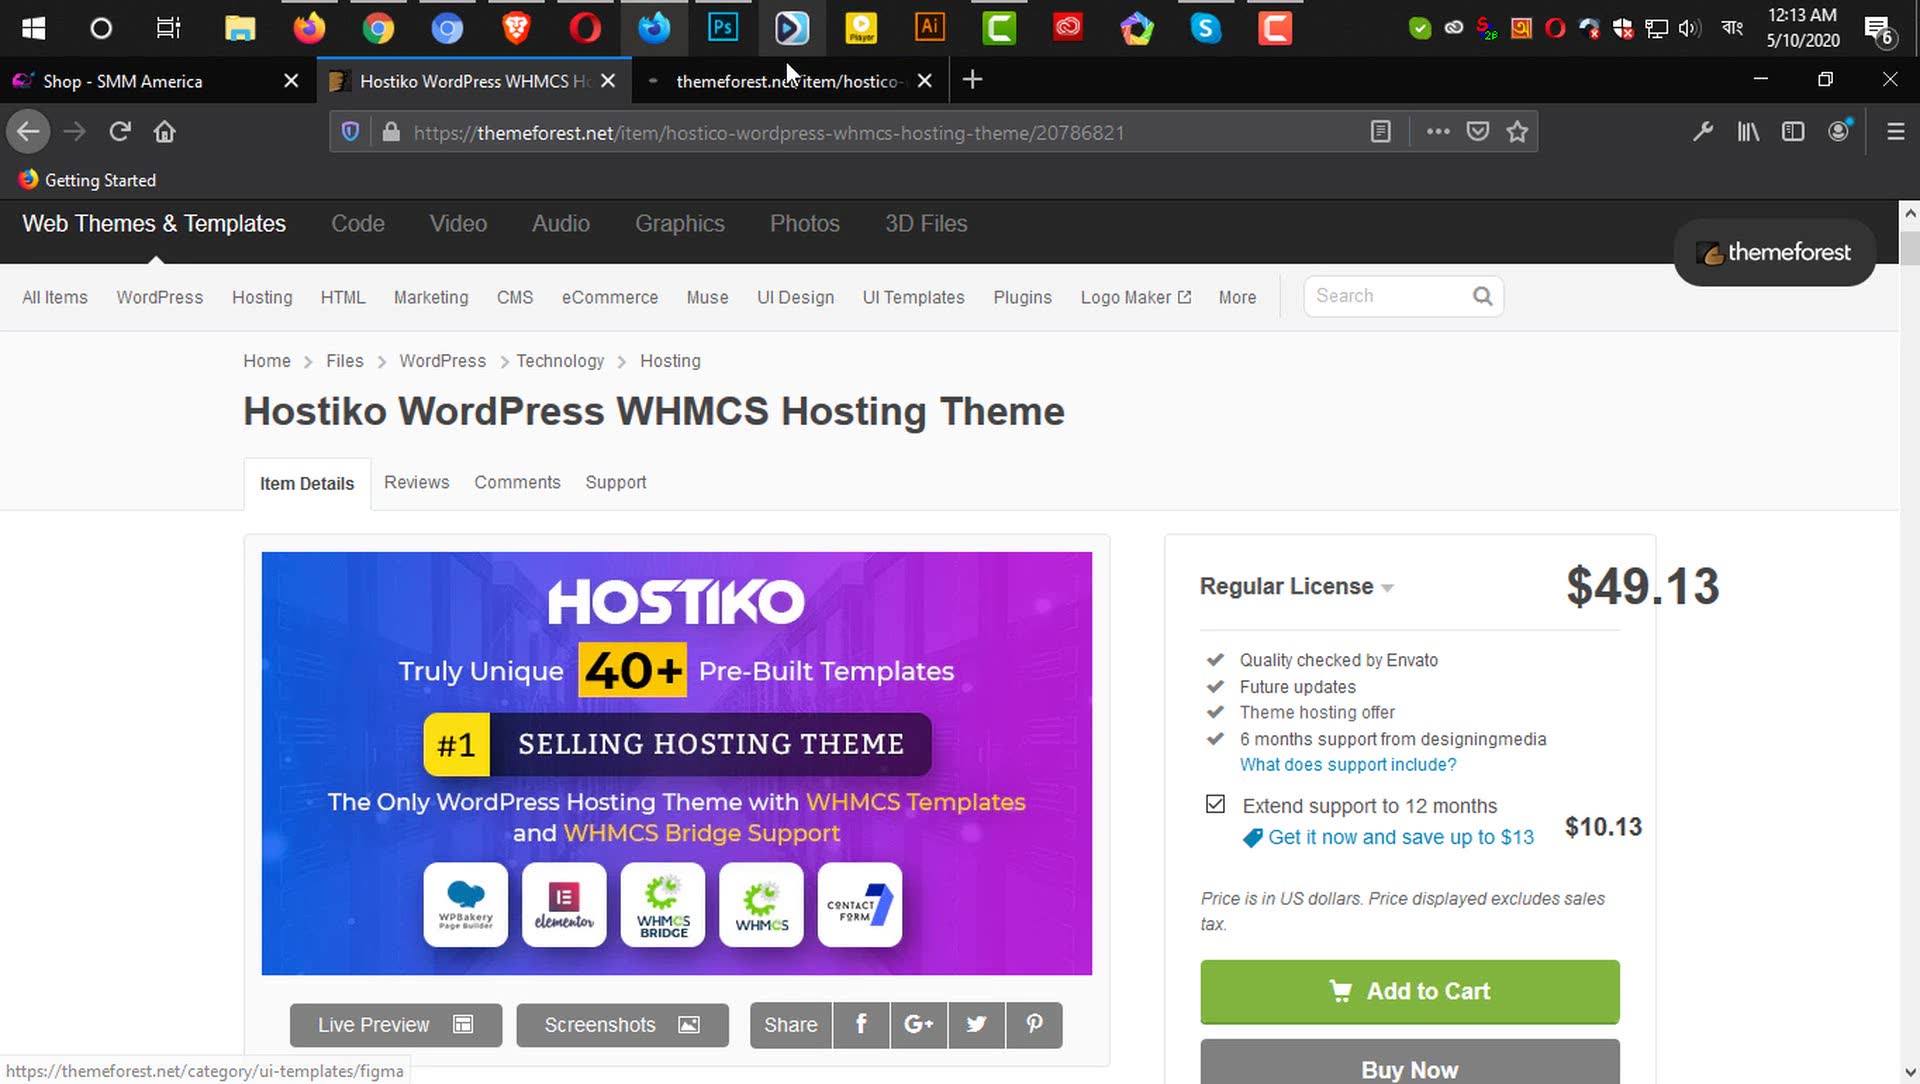Save page to Pocket icon
This screenshot has width=1920, height=1084.
(1478, 132)
